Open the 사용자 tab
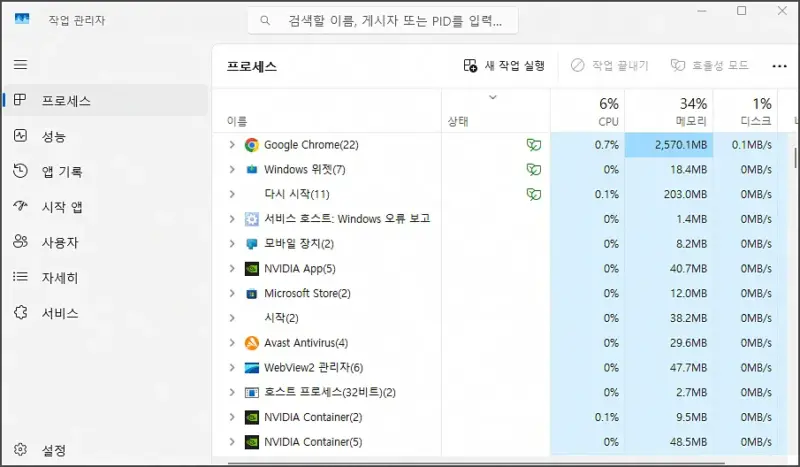Viewport: 800px width, 467px height. (106, 242)
